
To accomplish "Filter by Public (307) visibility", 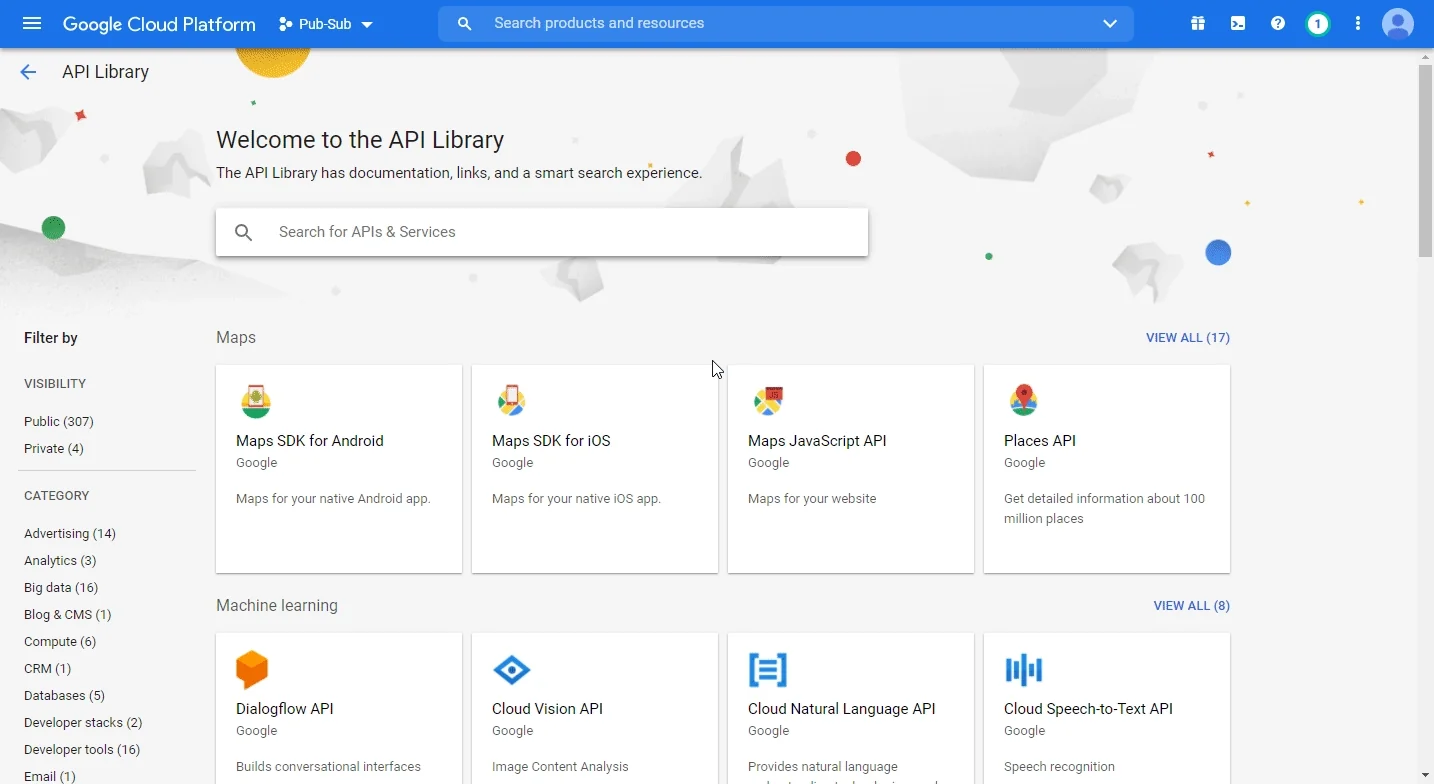I will point(59,421).
